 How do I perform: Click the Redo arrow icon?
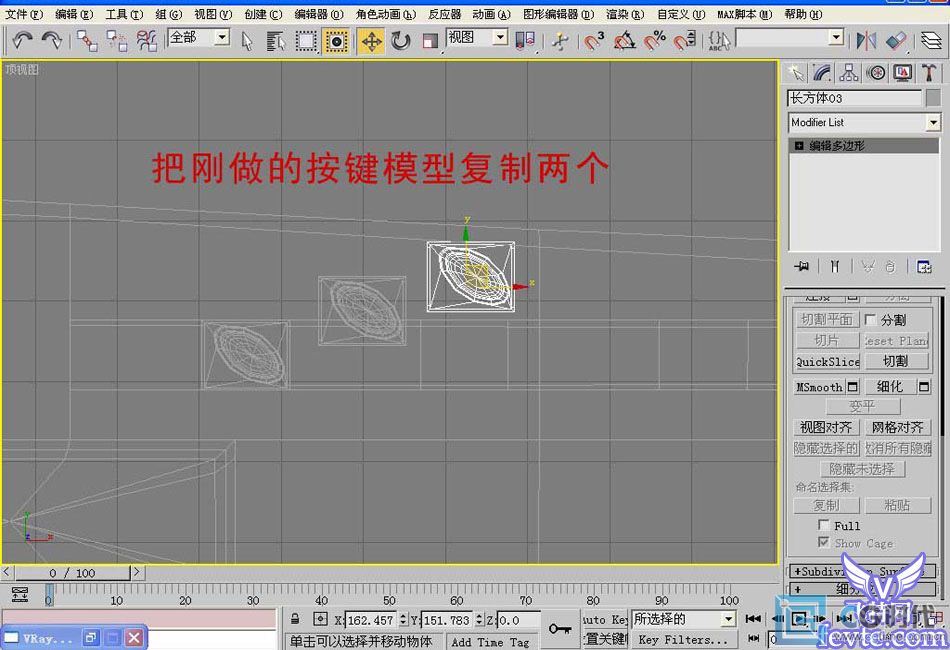pyautogui.click(x=52, y=41)
